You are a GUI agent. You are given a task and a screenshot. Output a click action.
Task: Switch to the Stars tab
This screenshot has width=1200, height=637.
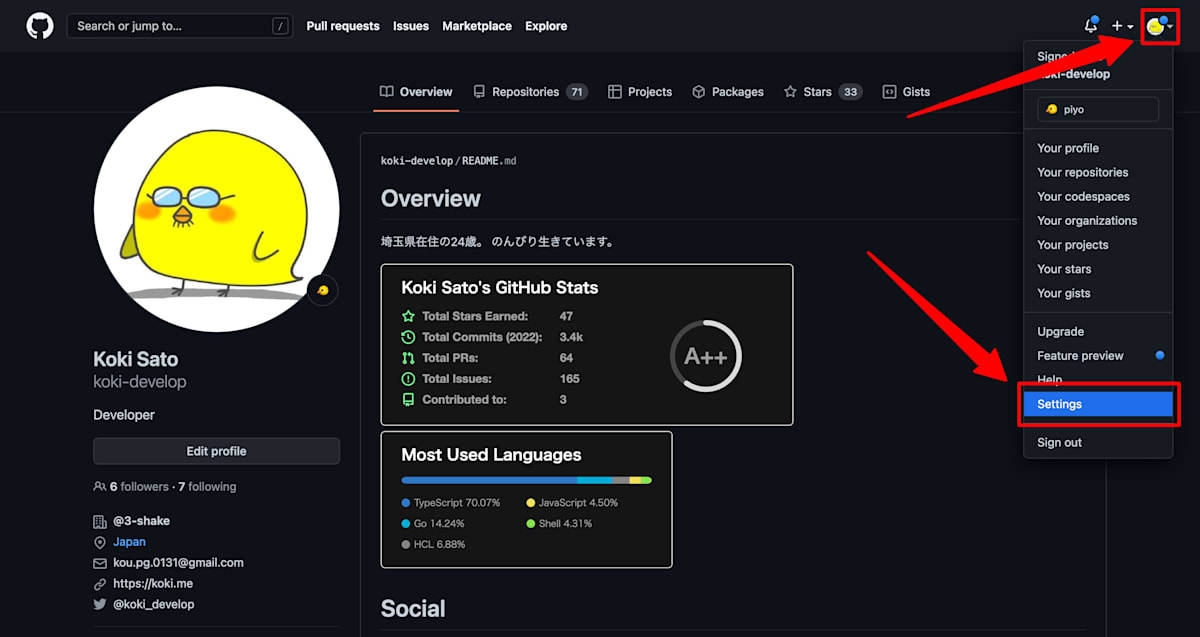(822, 92)
